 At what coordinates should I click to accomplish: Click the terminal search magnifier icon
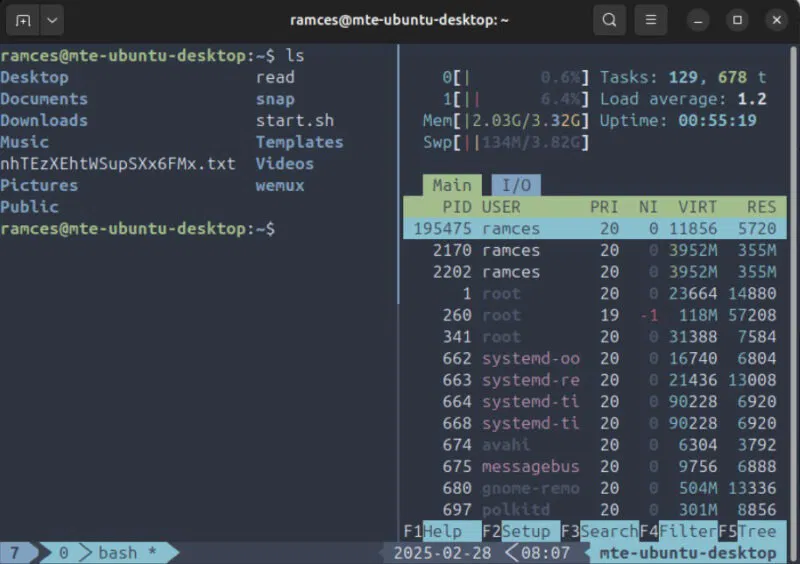click(609, 20)
